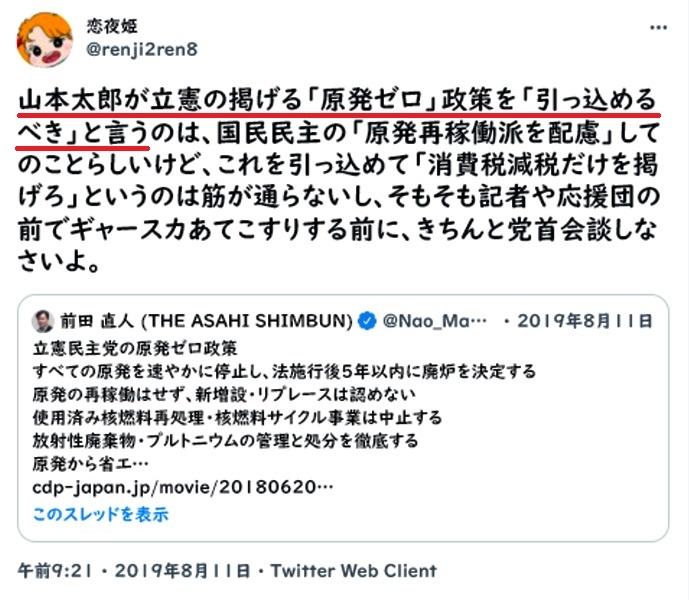Screen dimensions: 689x600
Task: Click the Twitter Web Client source label
Action: [354, 571]
